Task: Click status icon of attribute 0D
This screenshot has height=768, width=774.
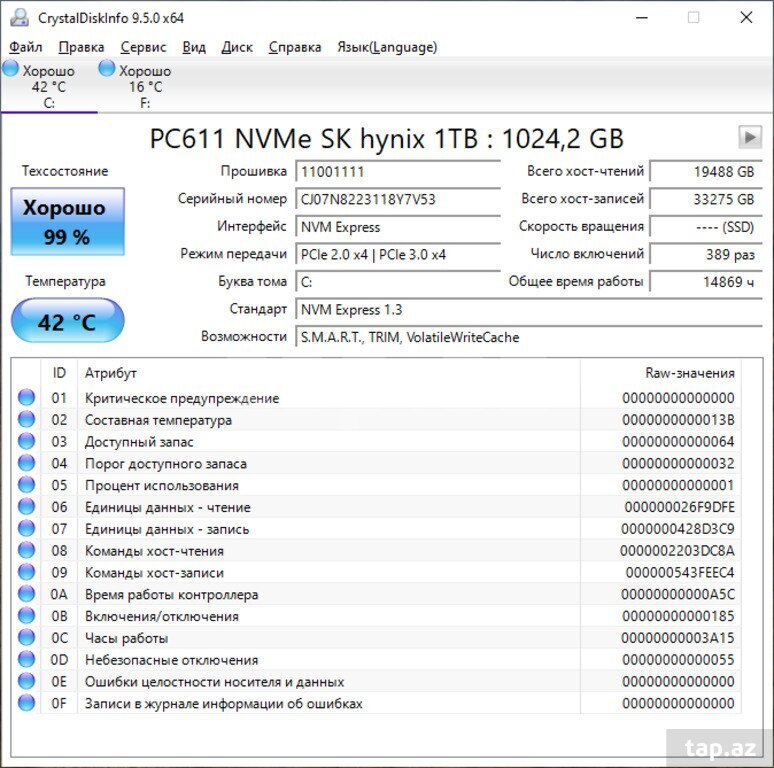Action: 27,659
